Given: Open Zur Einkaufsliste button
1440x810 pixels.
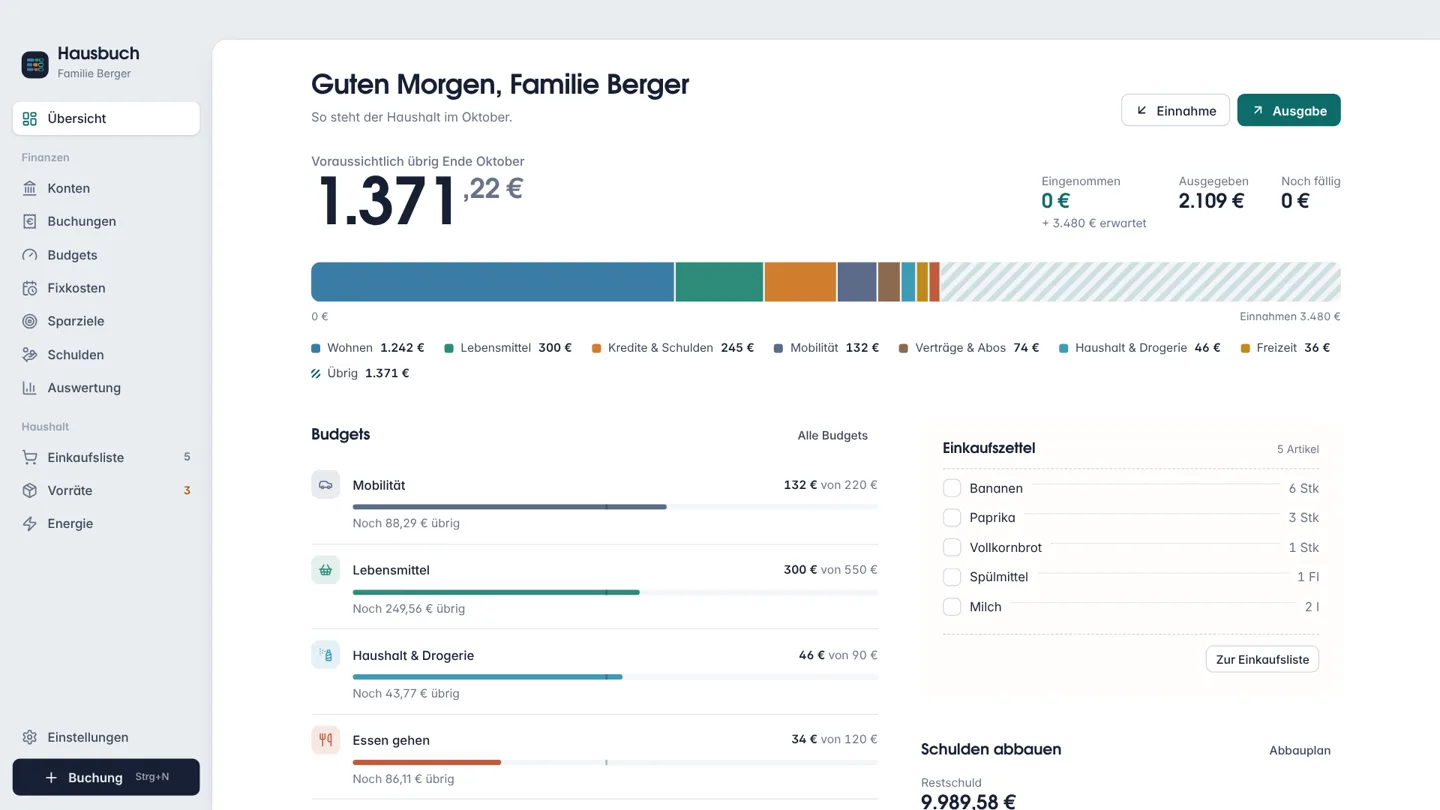Looking at the screenshot, I should tap(1262, 659).
